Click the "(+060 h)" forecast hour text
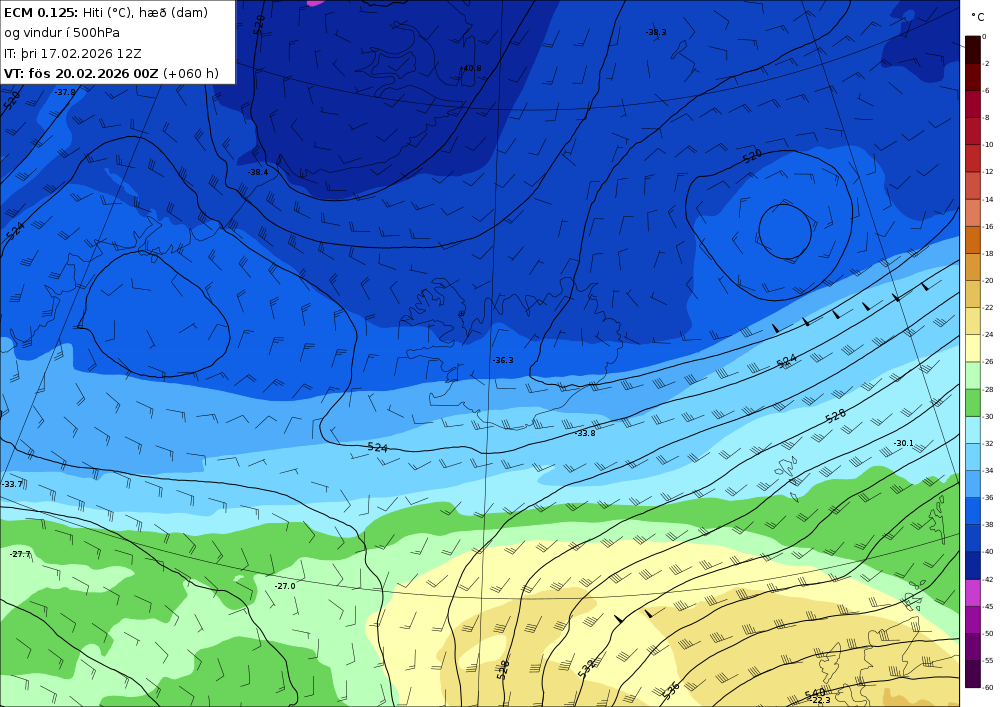 191,73
